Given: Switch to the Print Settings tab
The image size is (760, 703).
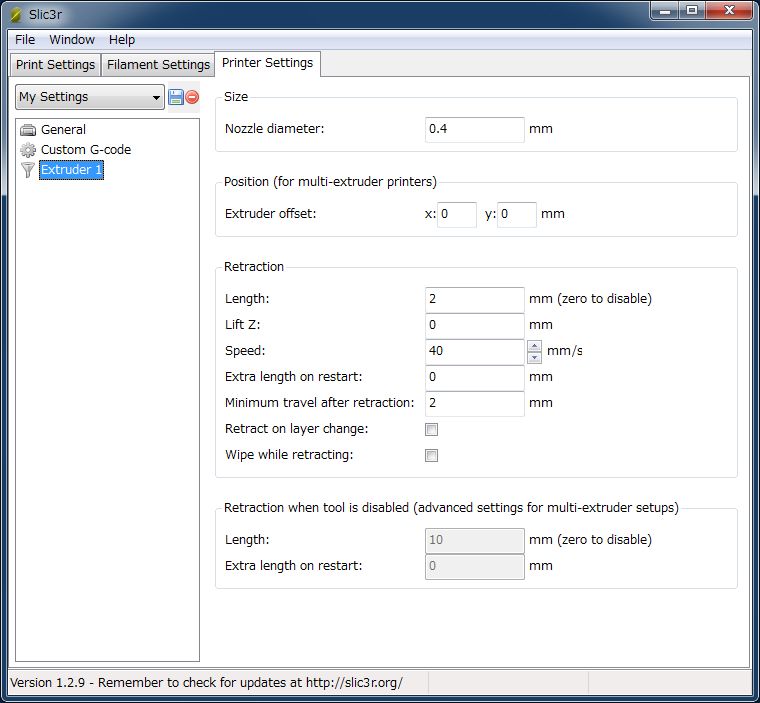Looking at the screenshot, I should [x=55, y=64].
